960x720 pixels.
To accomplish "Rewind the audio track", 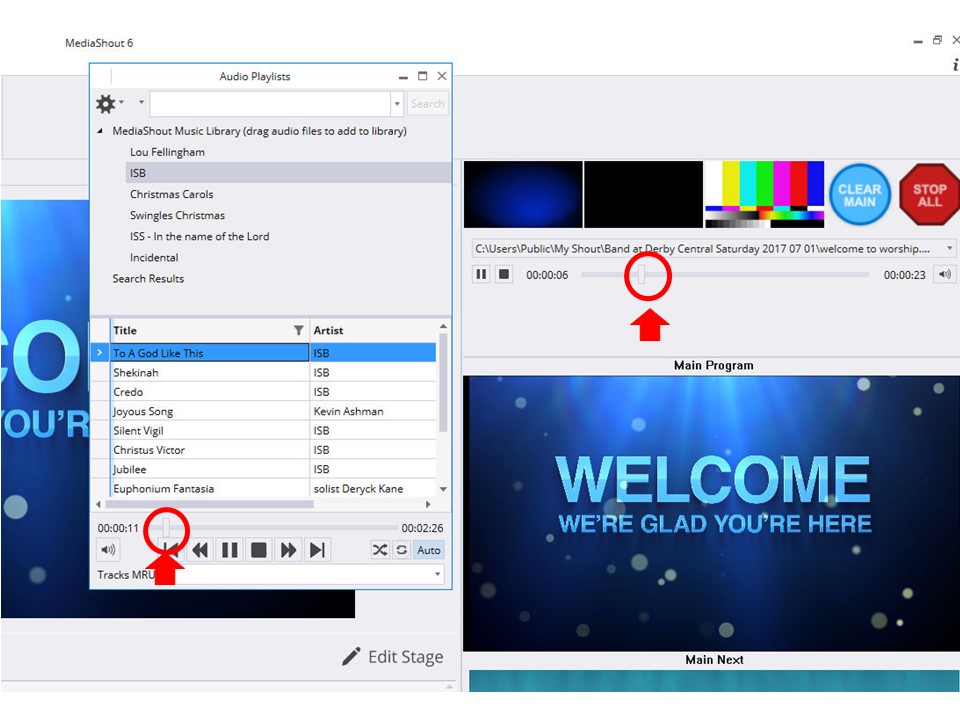I will click(x=201, y=549).
